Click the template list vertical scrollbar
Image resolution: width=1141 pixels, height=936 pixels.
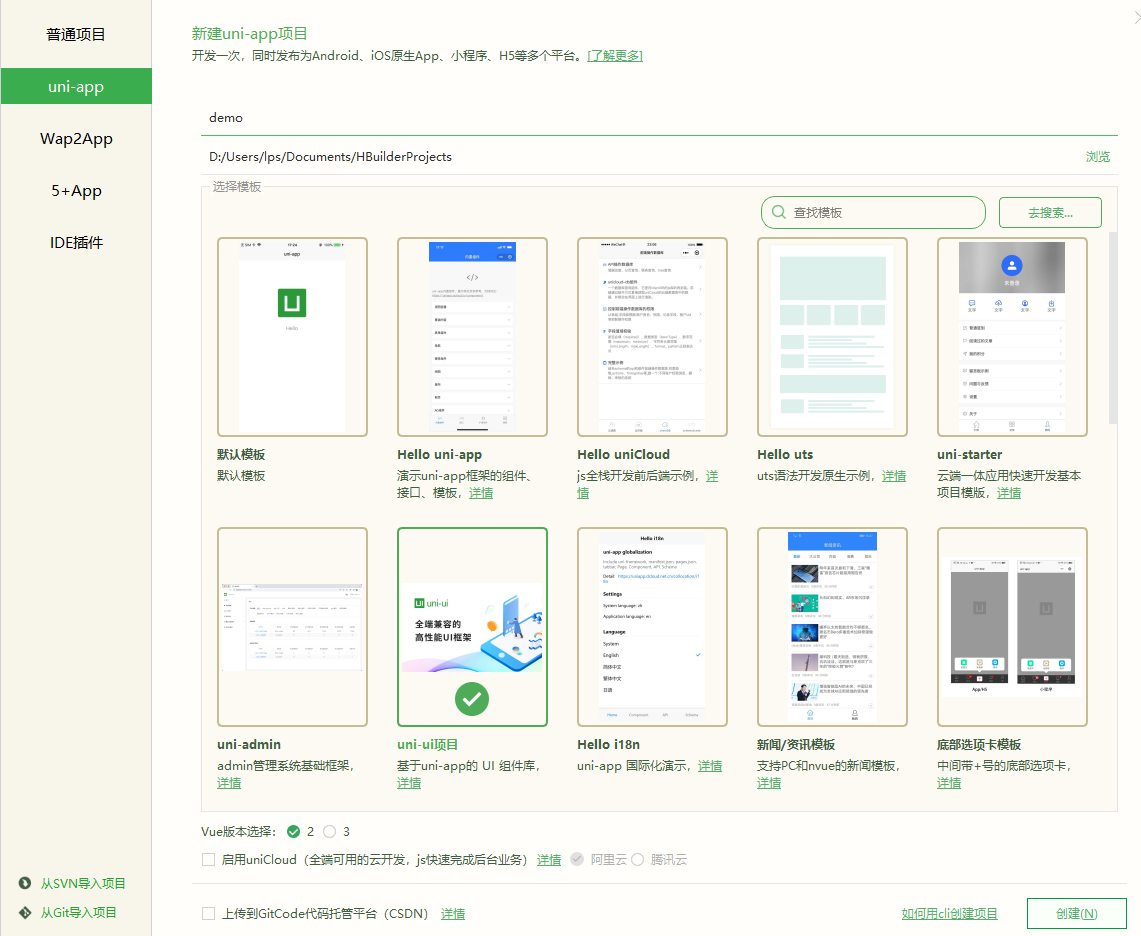point(1113,328)
